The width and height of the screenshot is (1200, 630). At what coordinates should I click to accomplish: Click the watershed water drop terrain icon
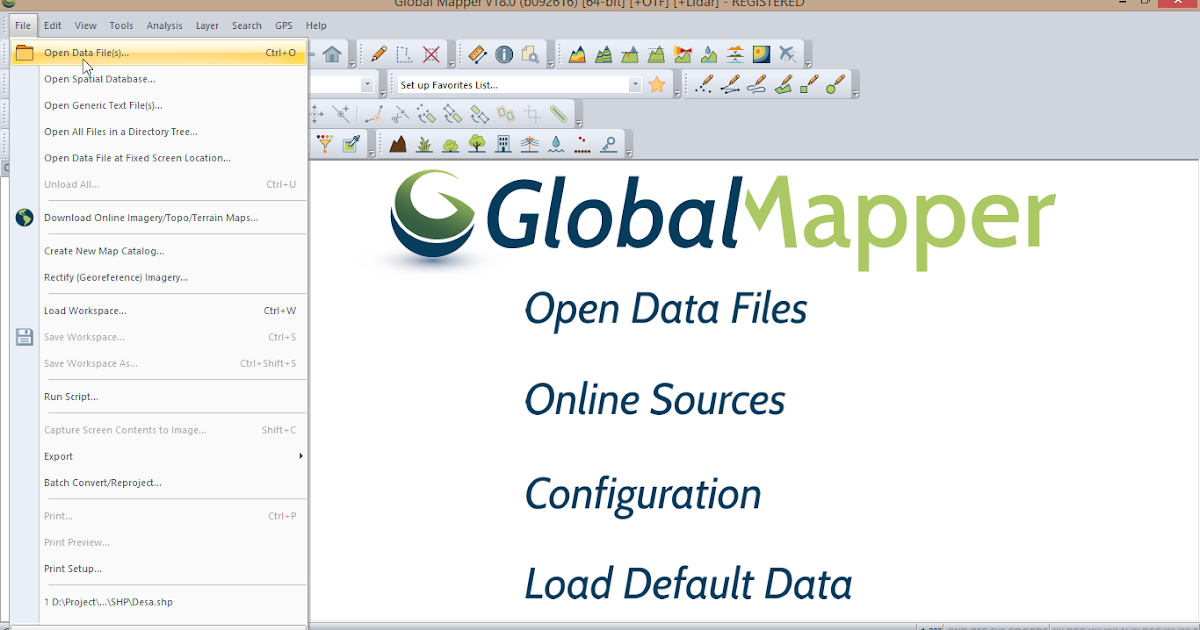709,54
